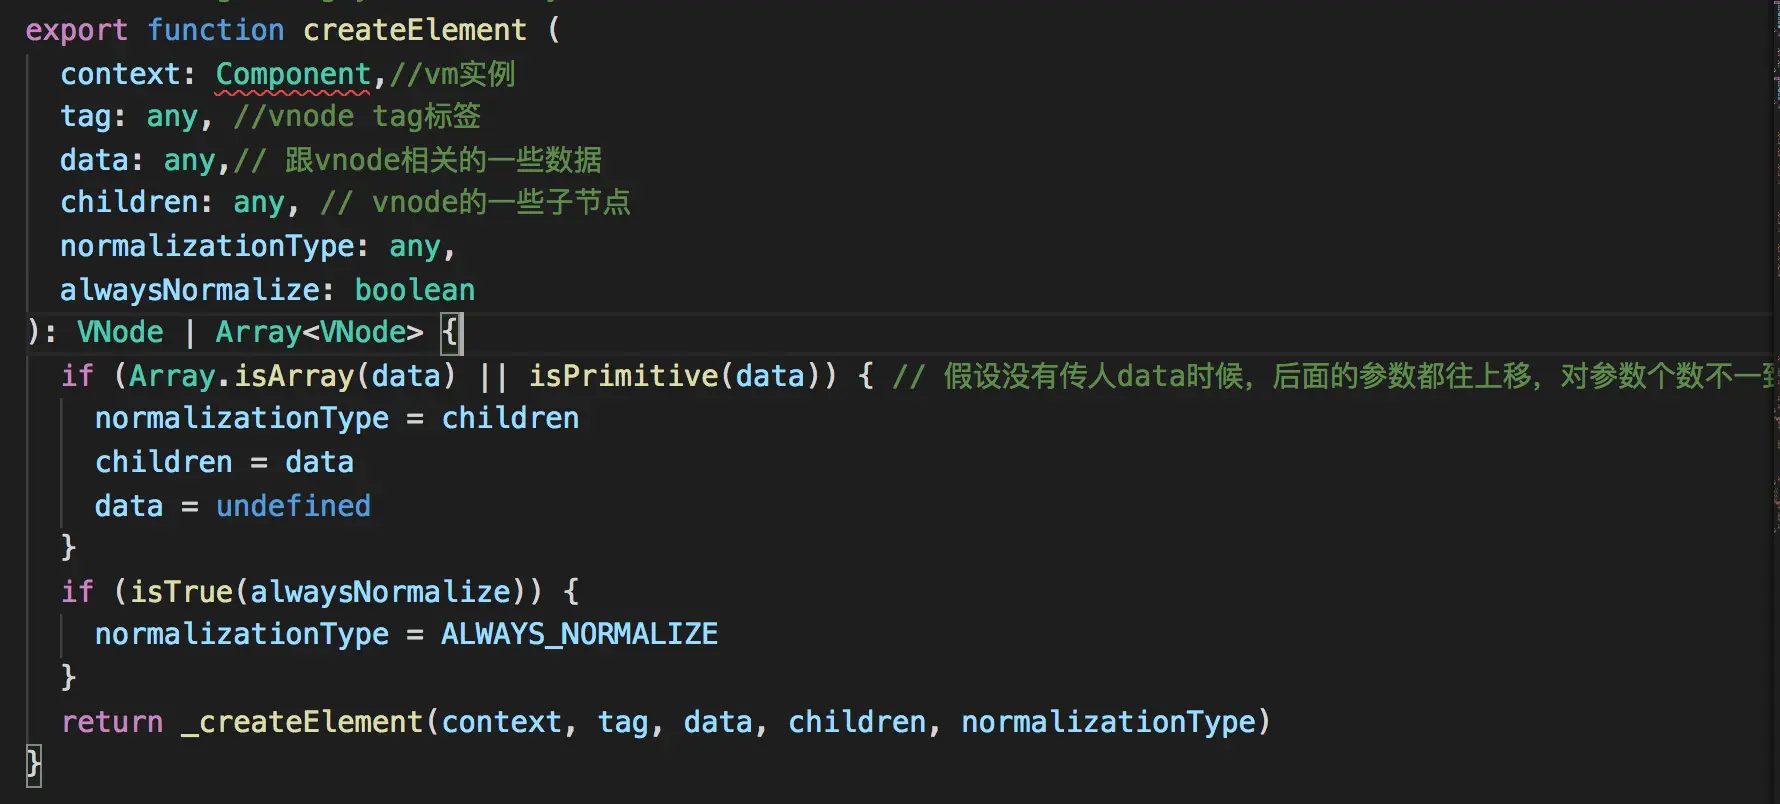Click the undefined keyword

coord(293,507)
